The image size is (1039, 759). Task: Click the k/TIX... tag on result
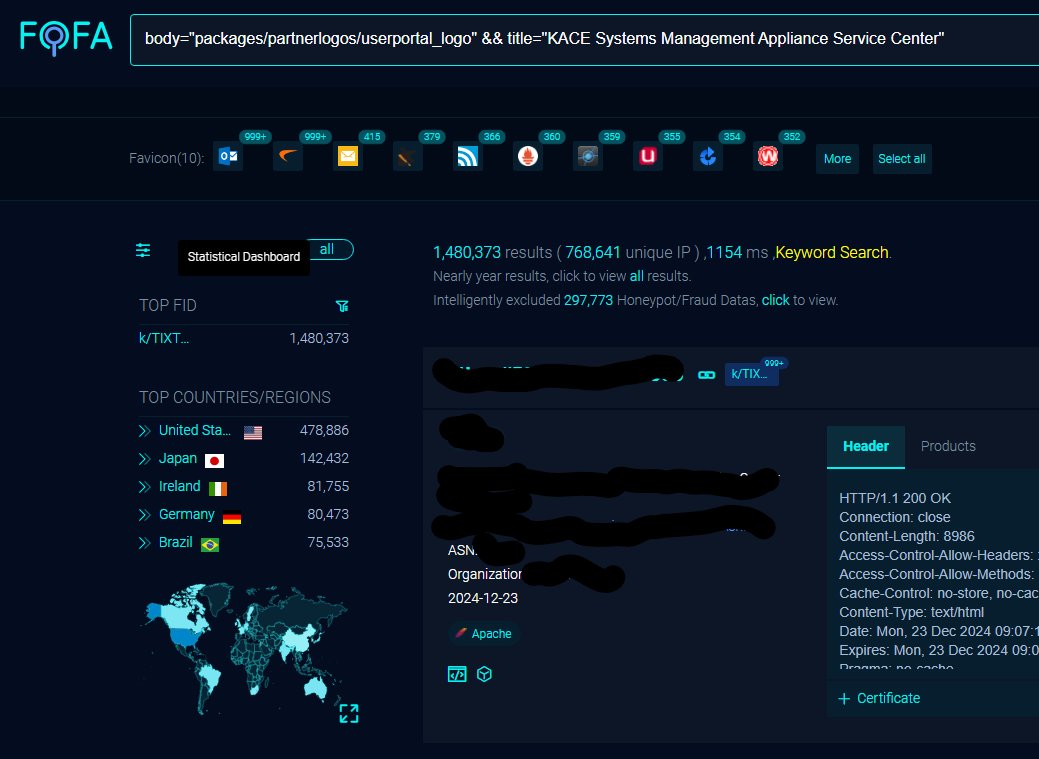[751, 374]
